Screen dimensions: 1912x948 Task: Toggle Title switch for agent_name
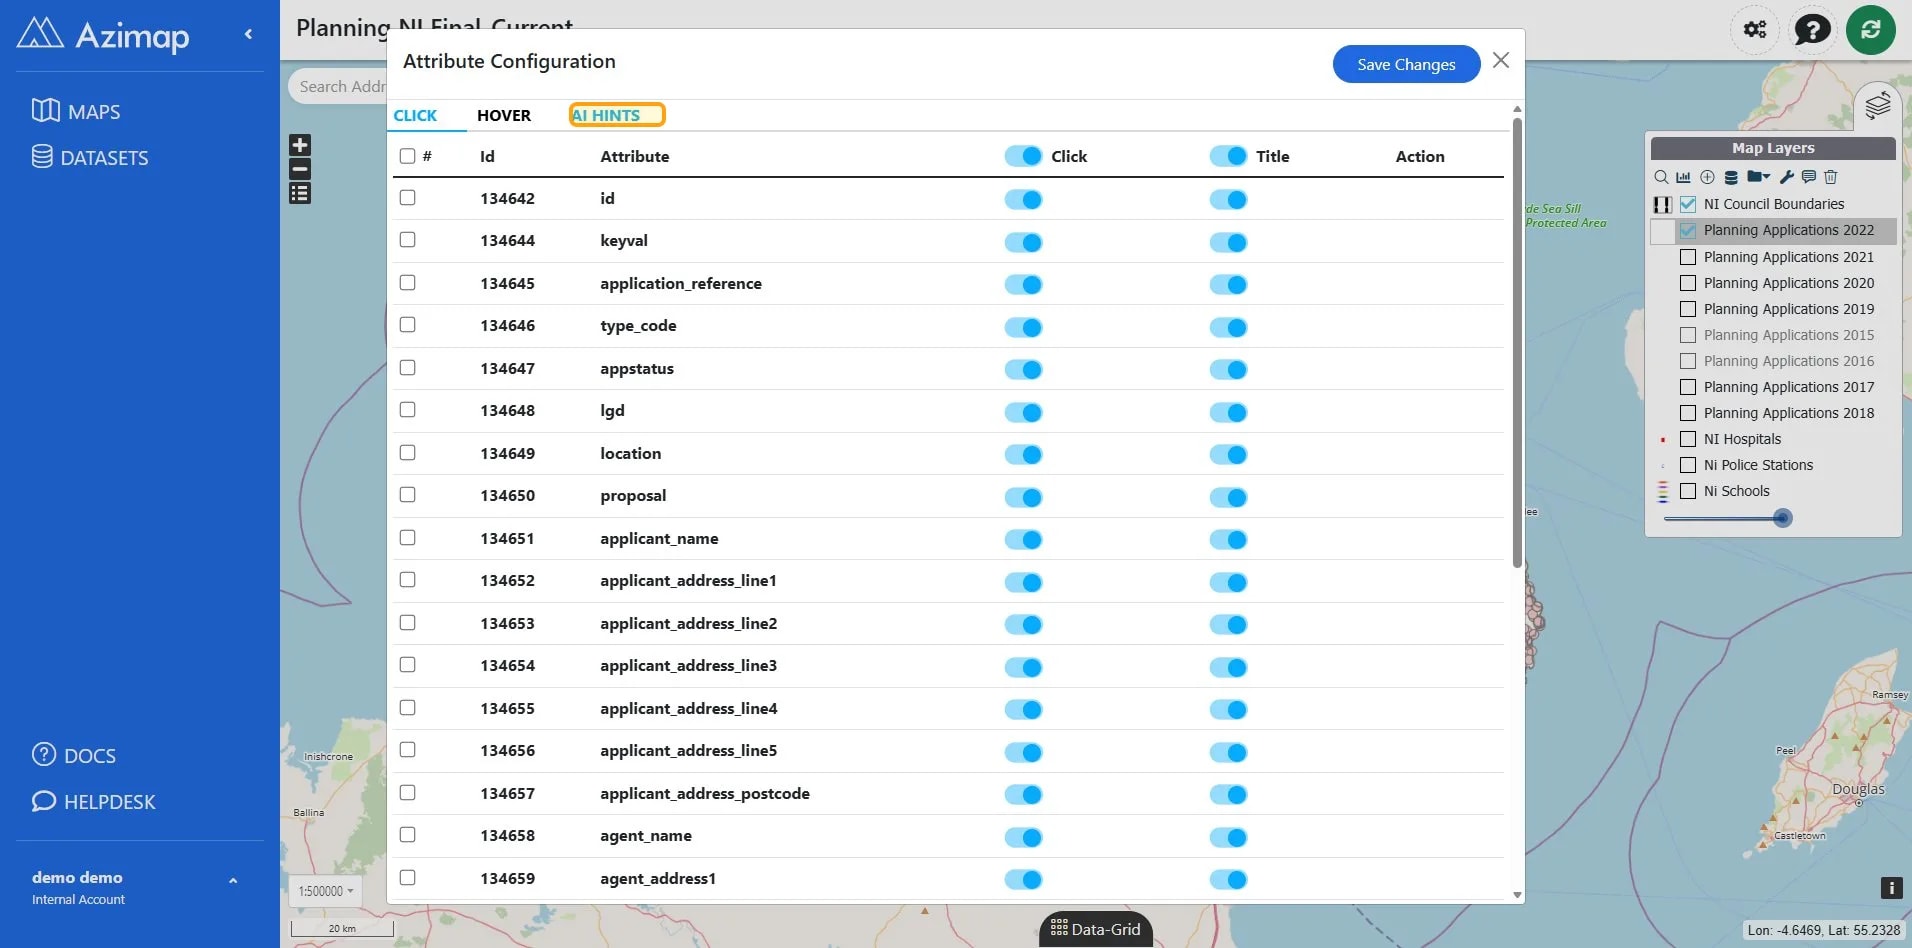[x=1228, y=837]
